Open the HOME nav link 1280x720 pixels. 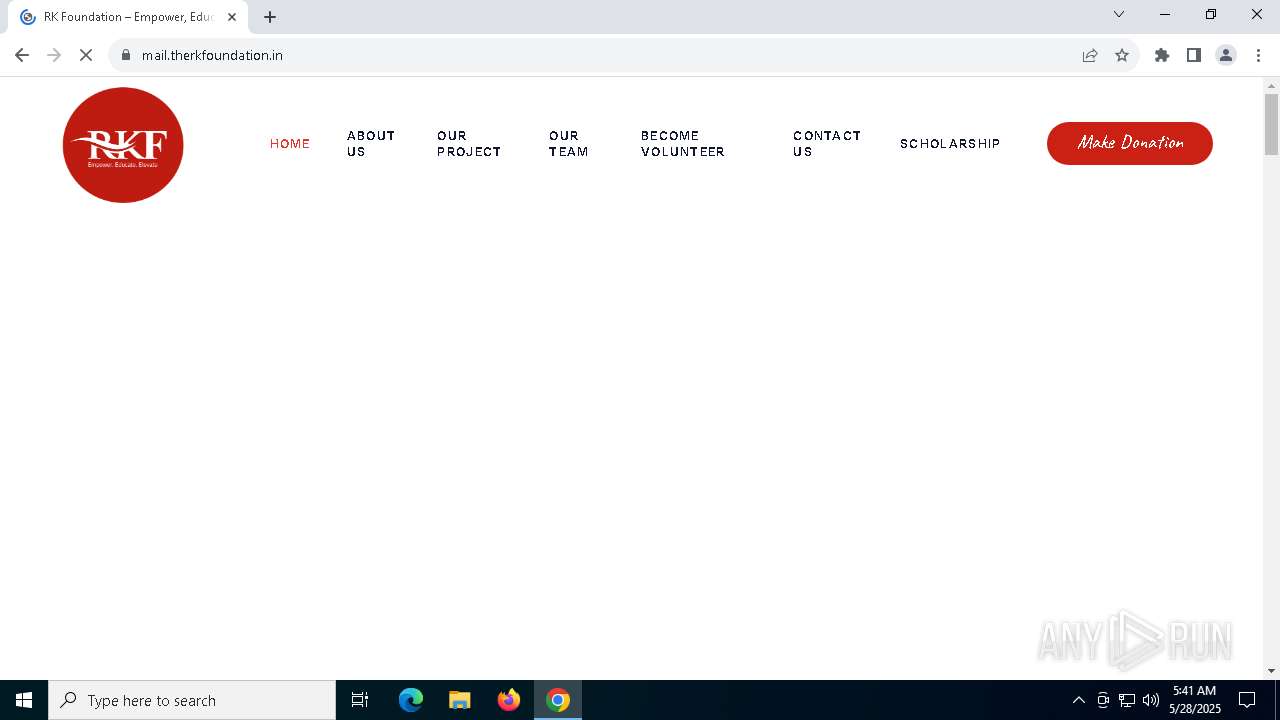290,144
